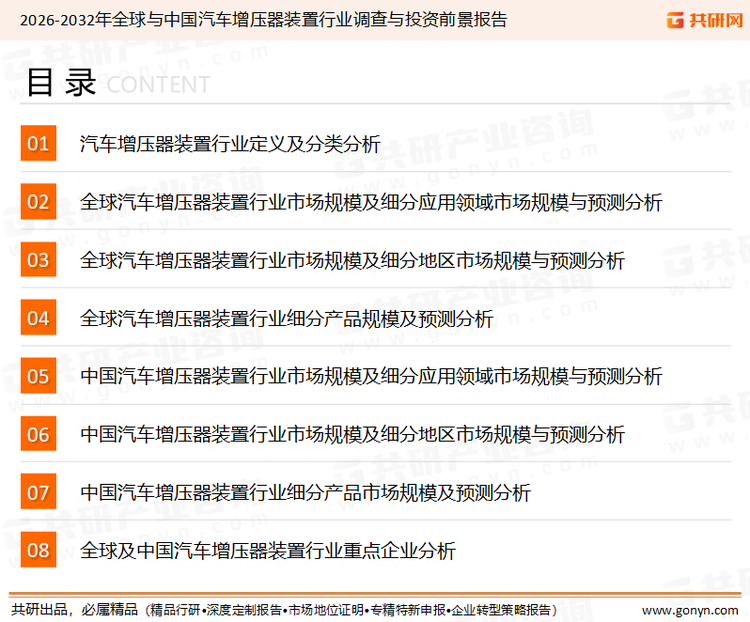Click the footer slogan 共研出品，必属精品

(75, 610)
